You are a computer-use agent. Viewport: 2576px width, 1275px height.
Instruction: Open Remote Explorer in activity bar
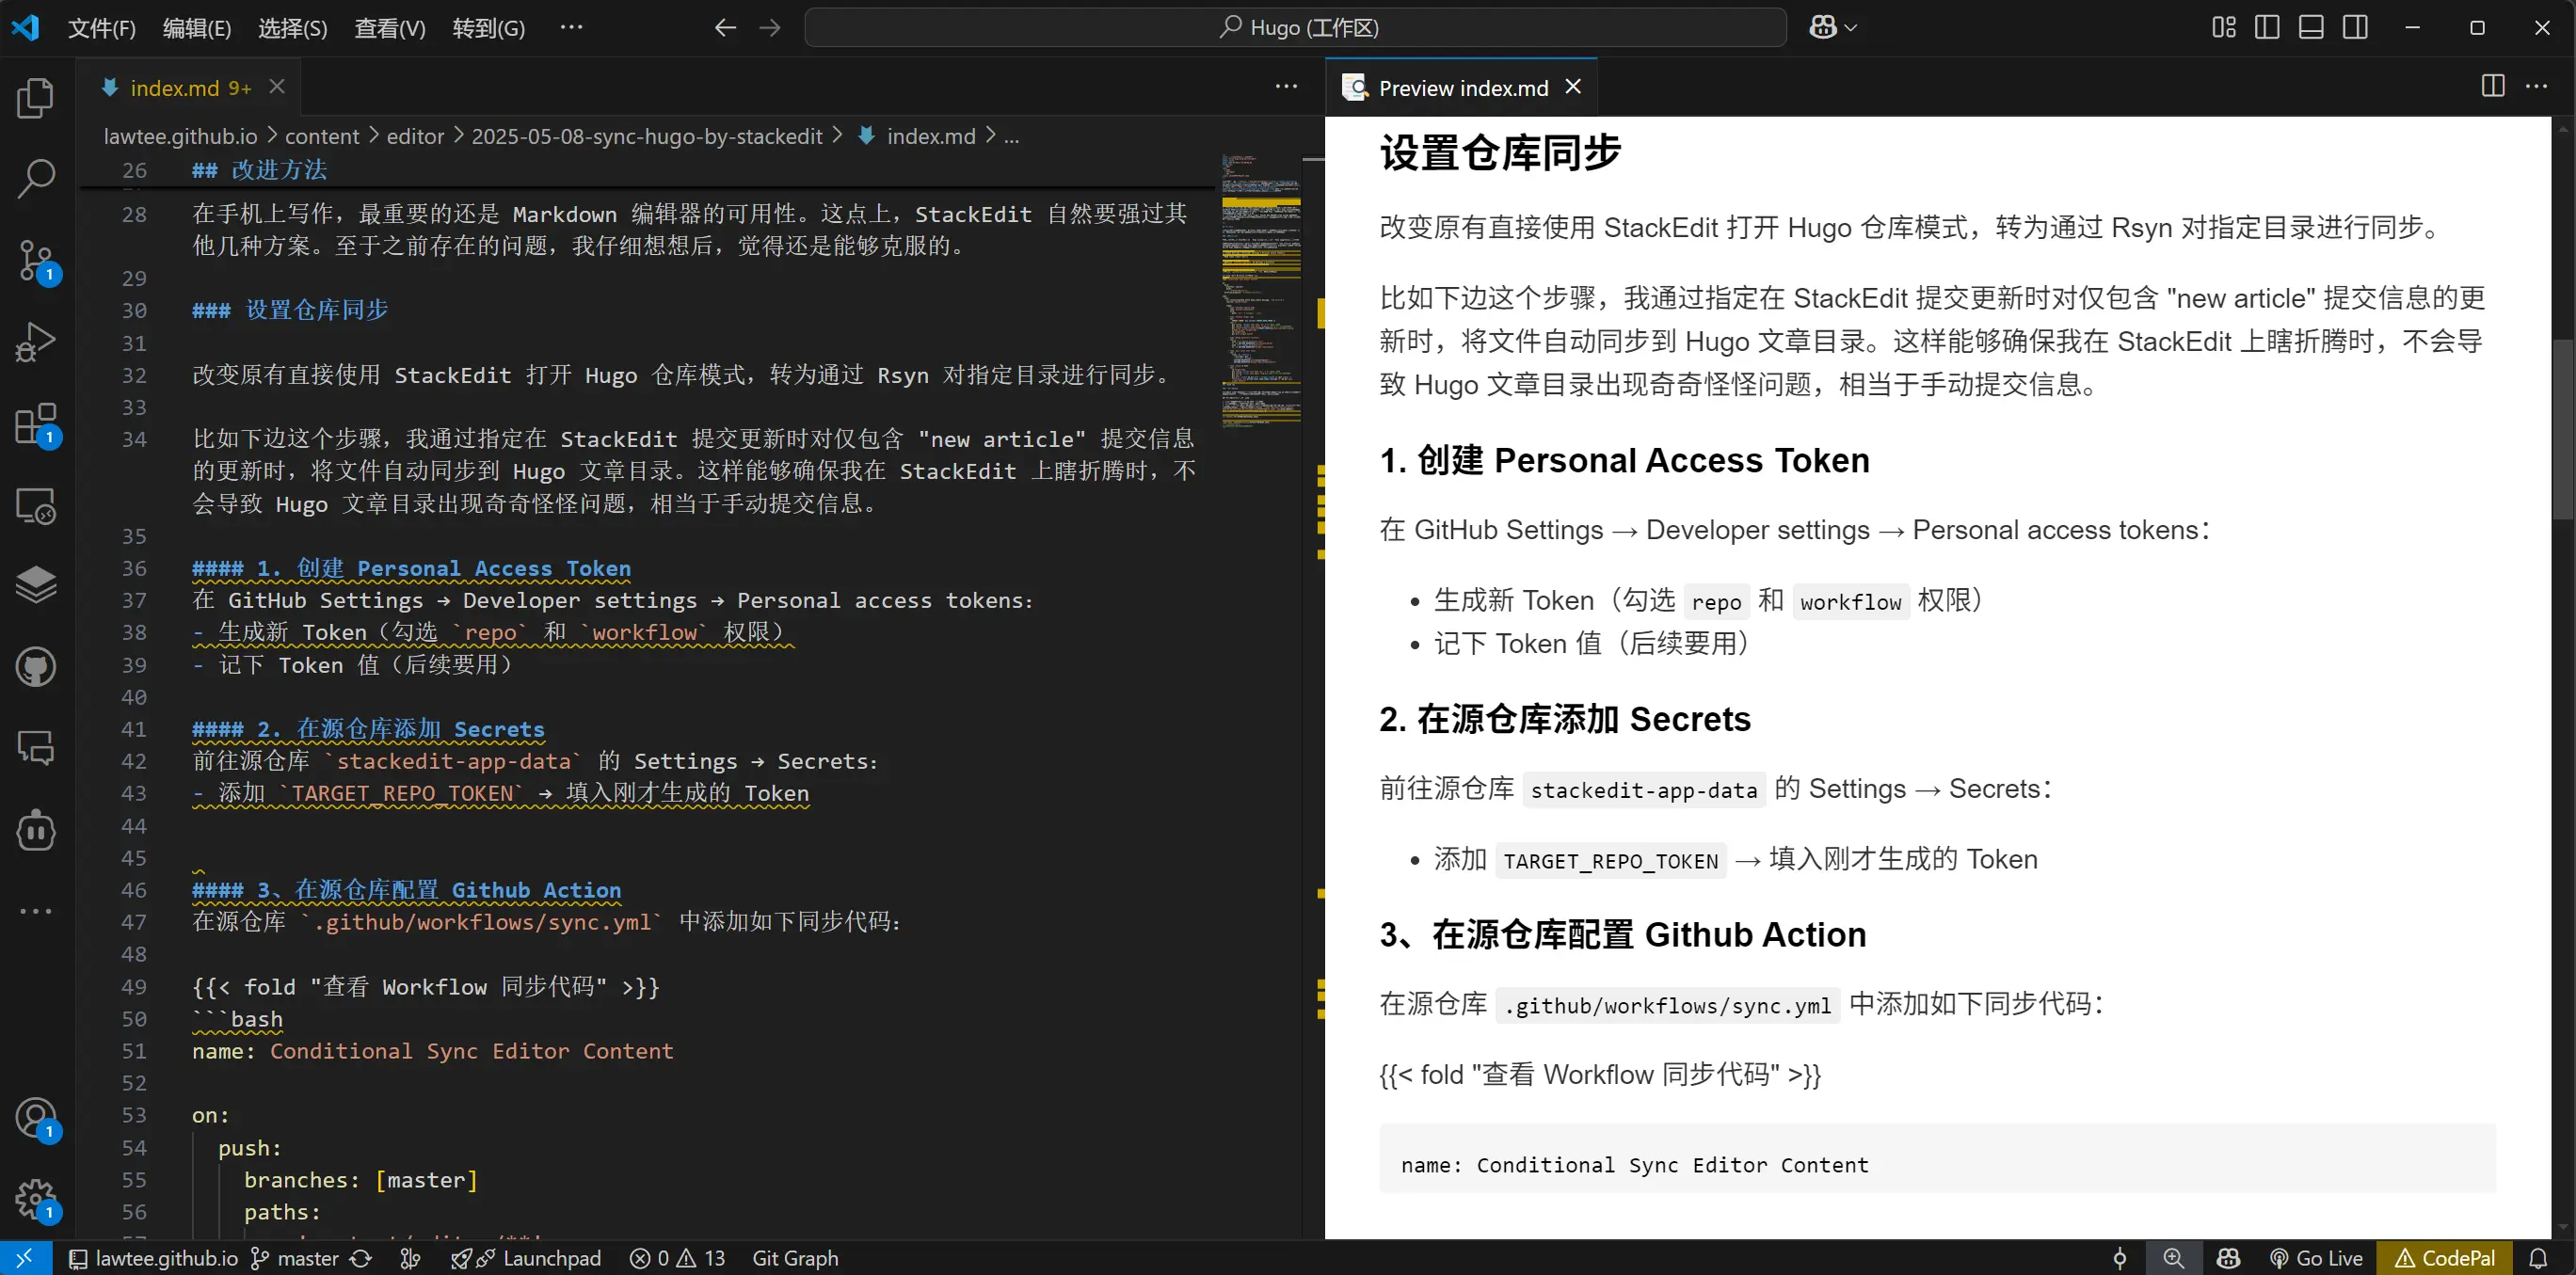tap(36, 506)
